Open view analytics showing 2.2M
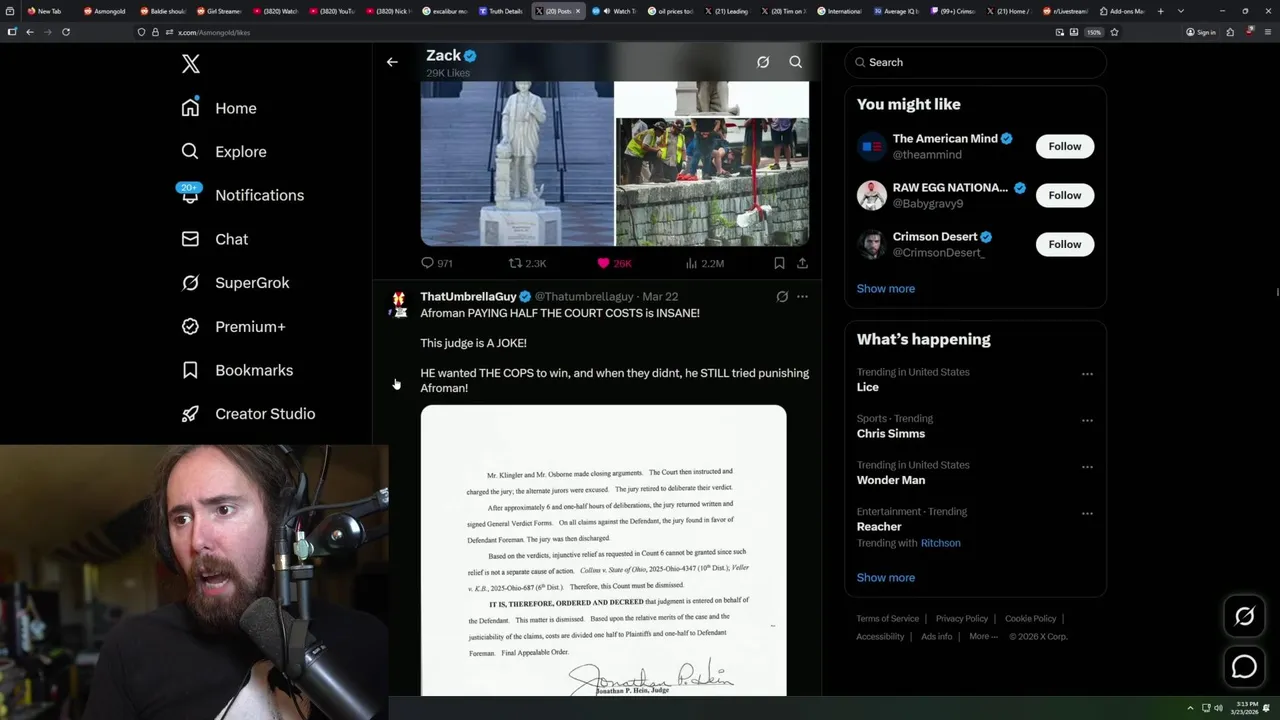Screen dimensions: 1280x720 (x=704, y=263)
